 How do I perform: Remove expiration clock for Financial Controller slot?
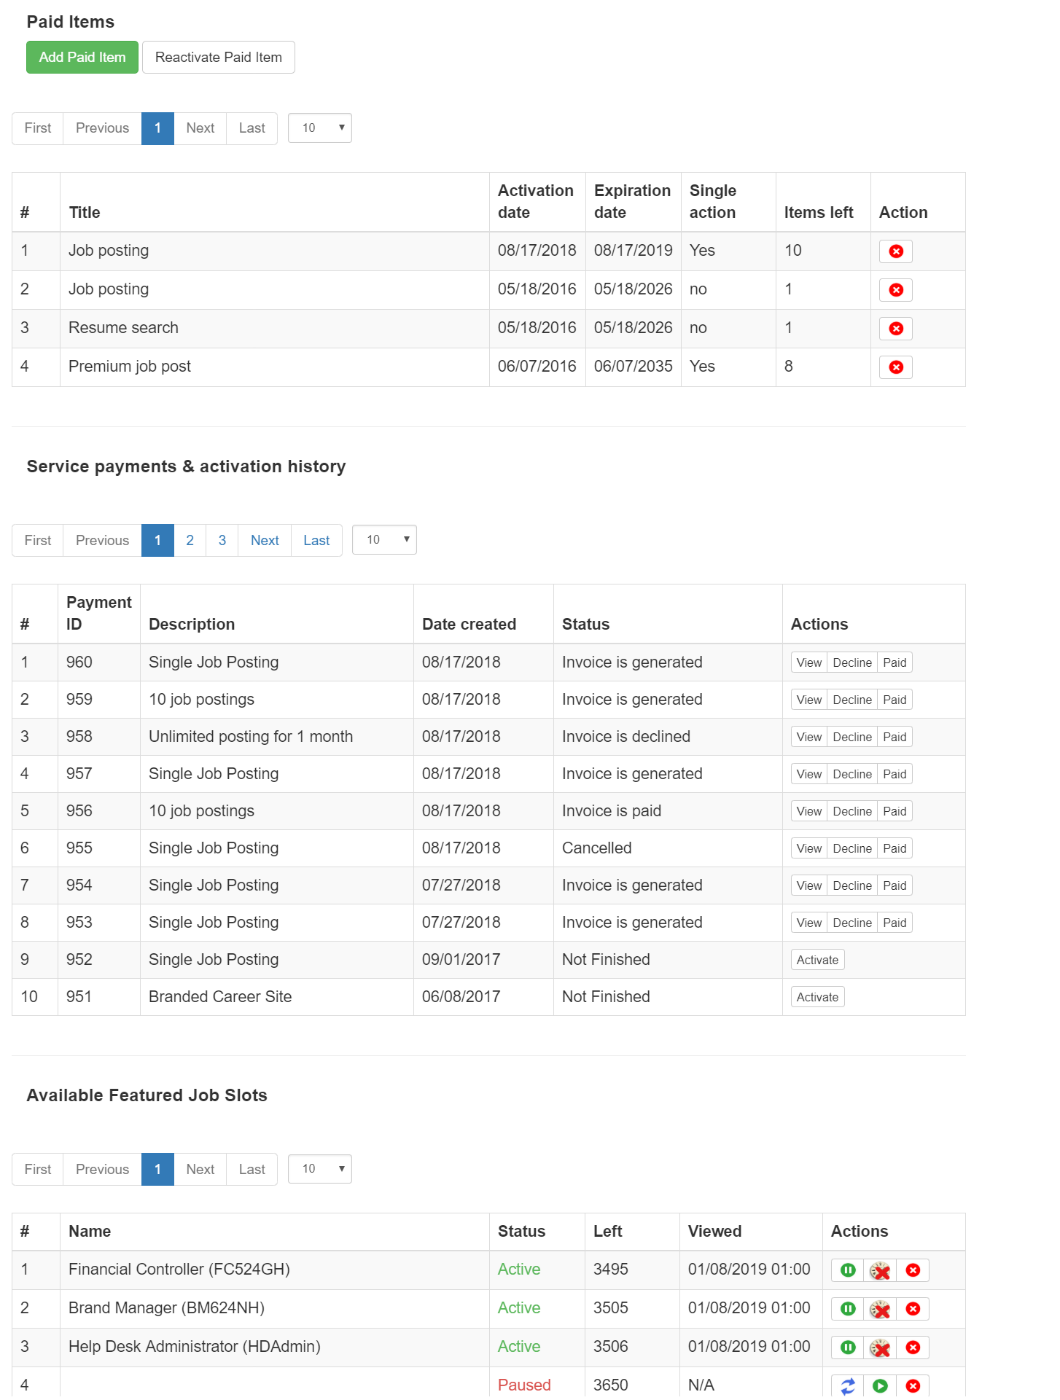click(880, 1270)
